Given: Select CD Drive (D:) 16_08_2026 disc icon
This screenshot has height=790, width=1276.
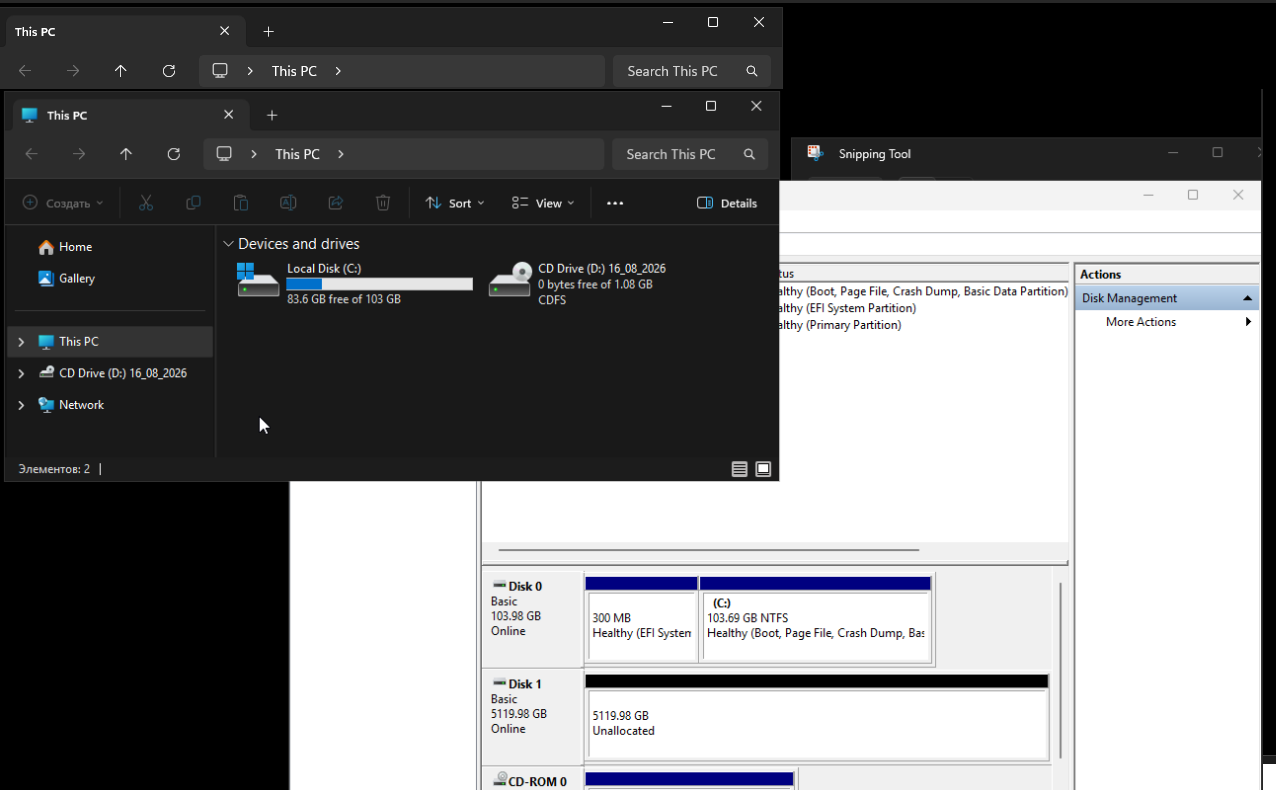Looking at the screenshot, I should pos(510,280).
